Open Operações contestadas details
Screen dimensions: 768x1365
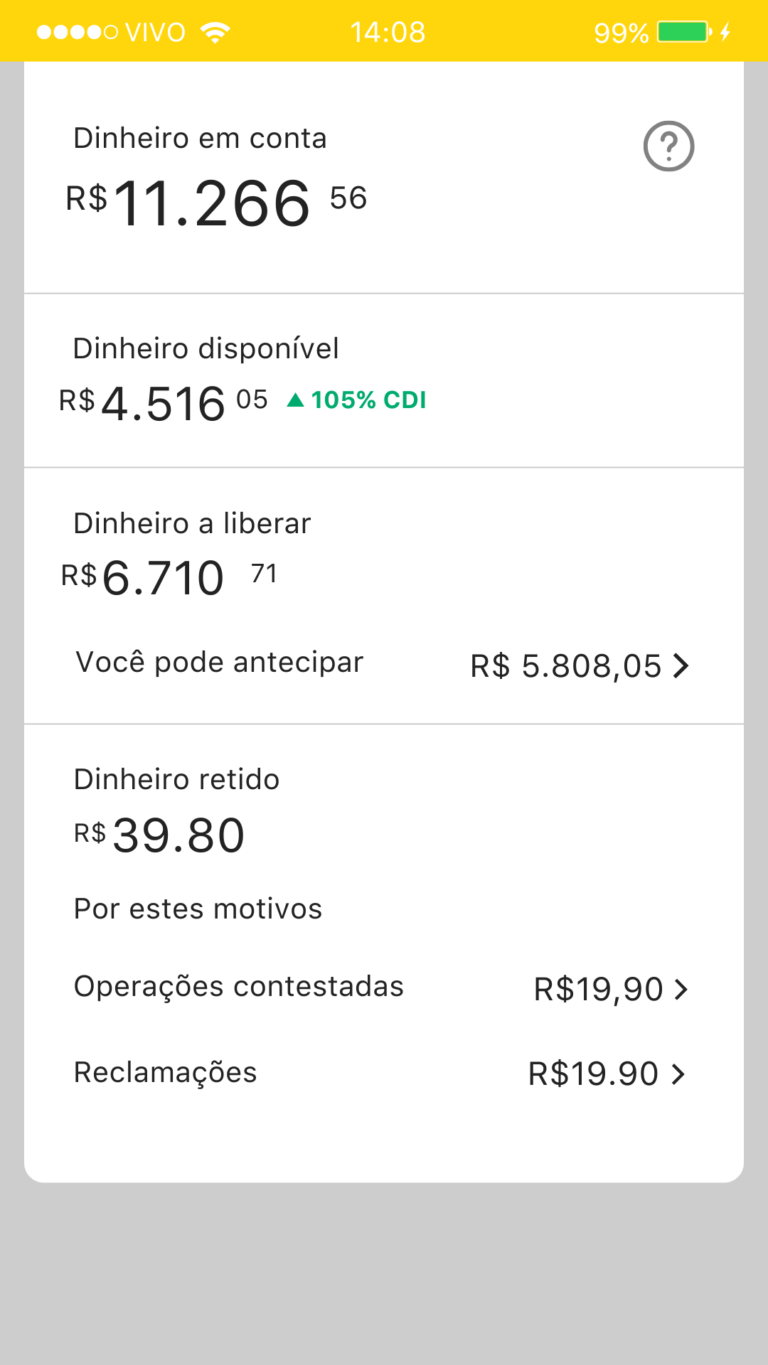click(239, 987)
